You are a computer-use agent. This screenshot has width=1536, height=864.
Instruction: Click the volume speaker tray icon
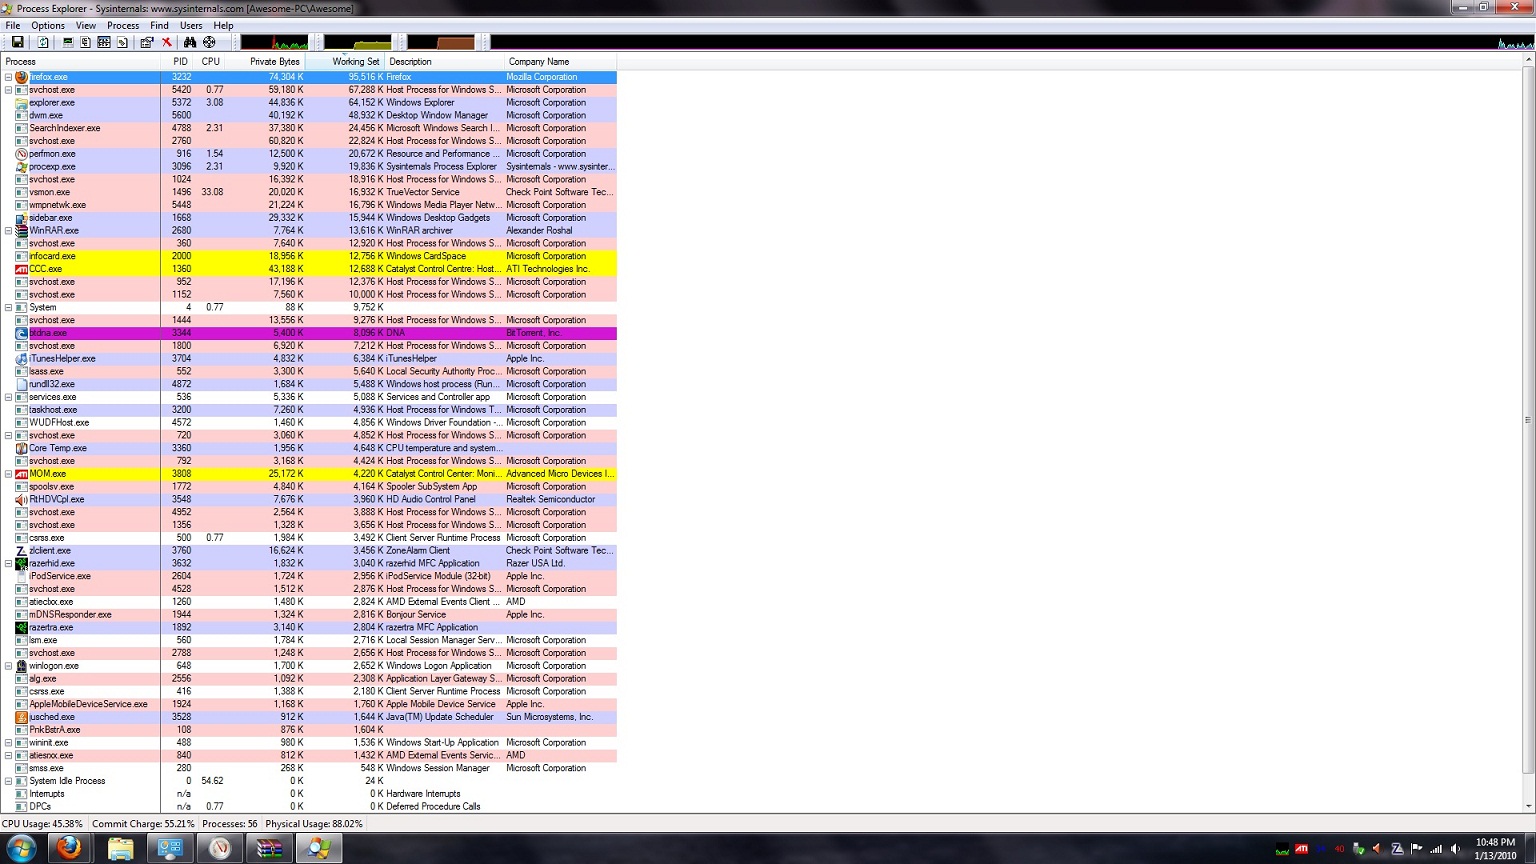pyautogui.click(x=1455, y=849)
